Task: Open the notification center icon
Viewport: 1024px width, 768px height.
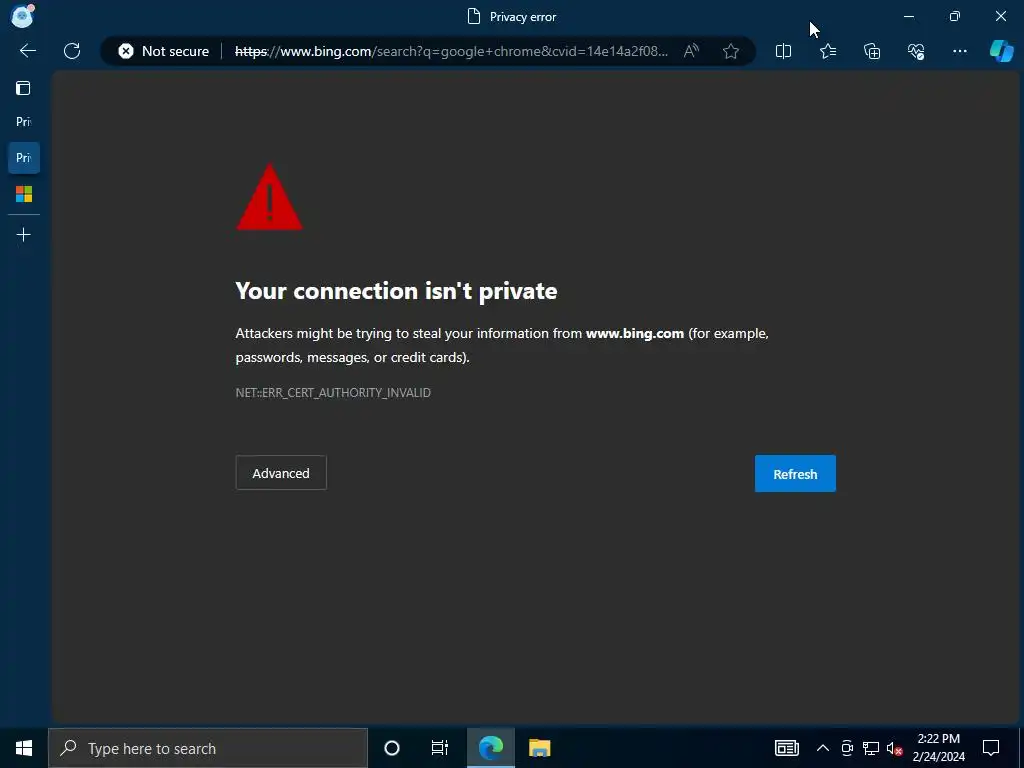Action: pos(991,748)
